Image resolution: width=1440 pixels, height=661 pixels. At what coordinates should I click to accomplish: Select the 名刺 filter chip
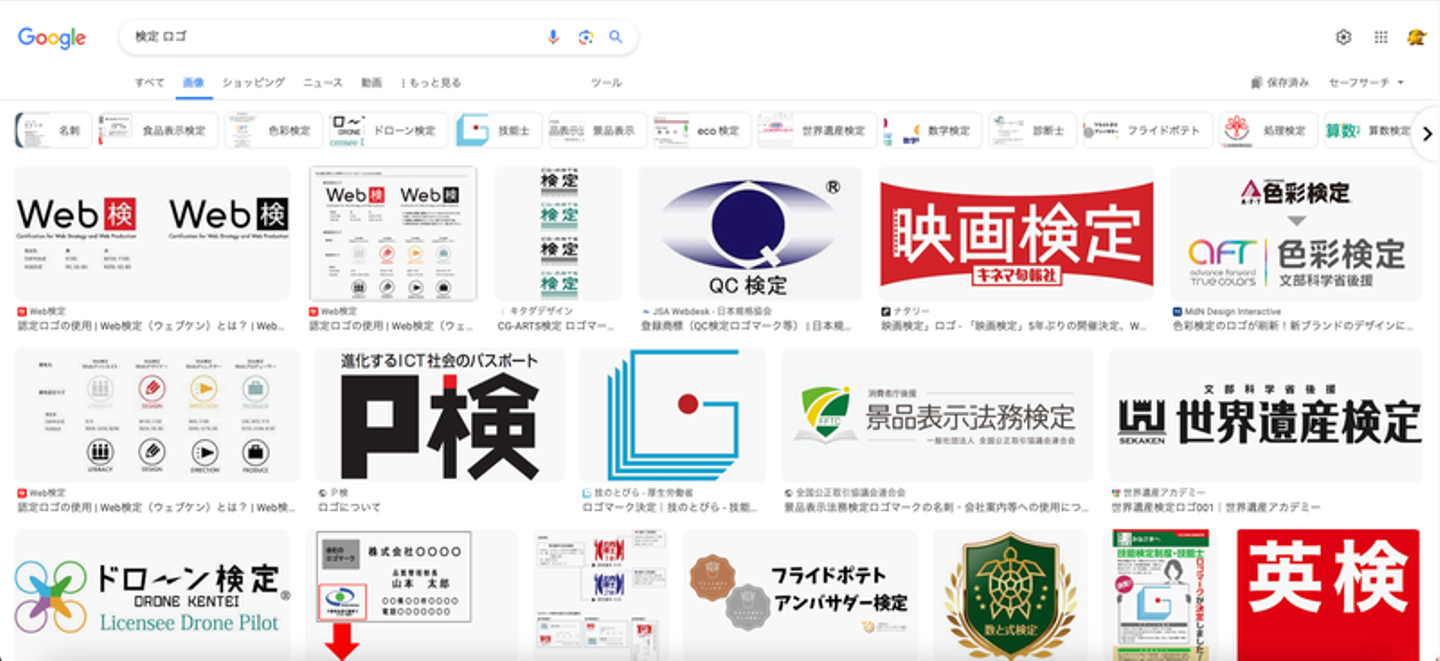[x=54, y=130]
